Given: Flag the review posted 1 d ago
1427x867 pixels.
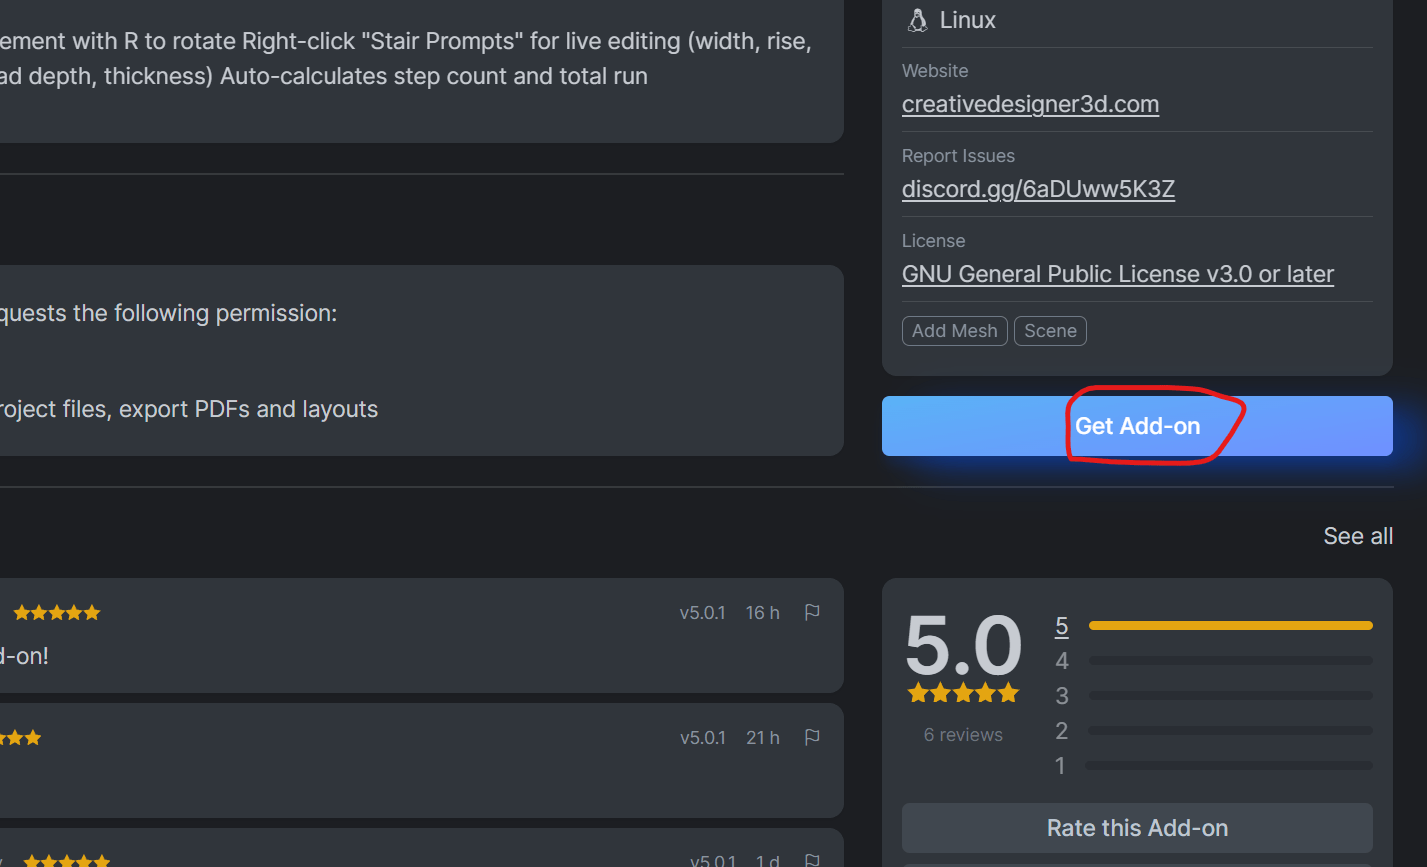Looking at the screenshot, I should click(x=812, y=860).
